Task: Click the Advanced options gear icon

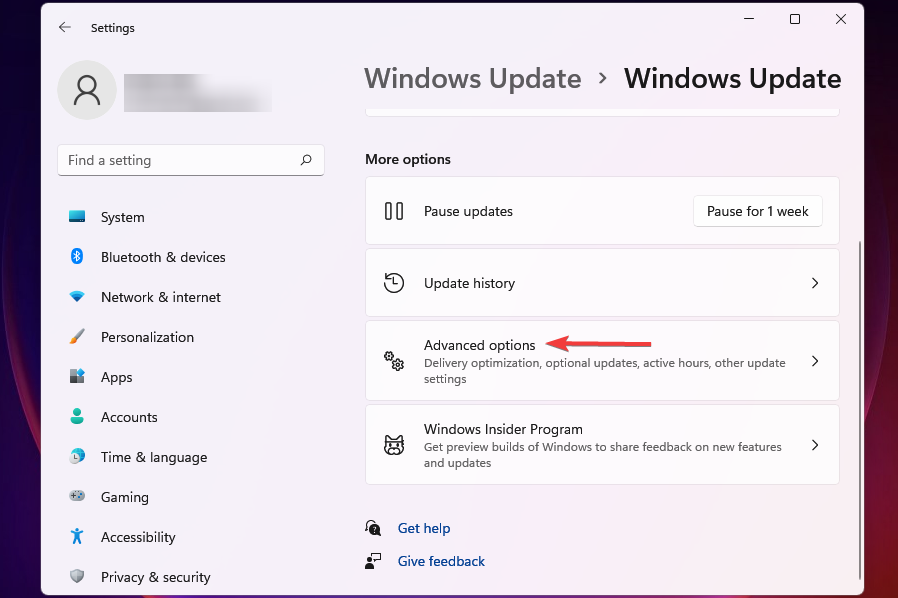Action: click(x=393, y=361)
